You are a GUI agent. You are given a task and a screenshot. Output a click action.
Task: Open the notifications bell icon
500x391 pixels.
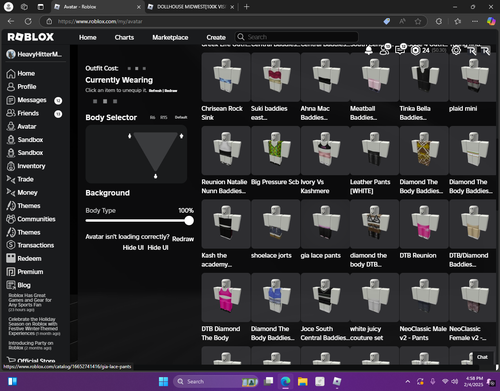pyautogui.click(x=369, y=50)
